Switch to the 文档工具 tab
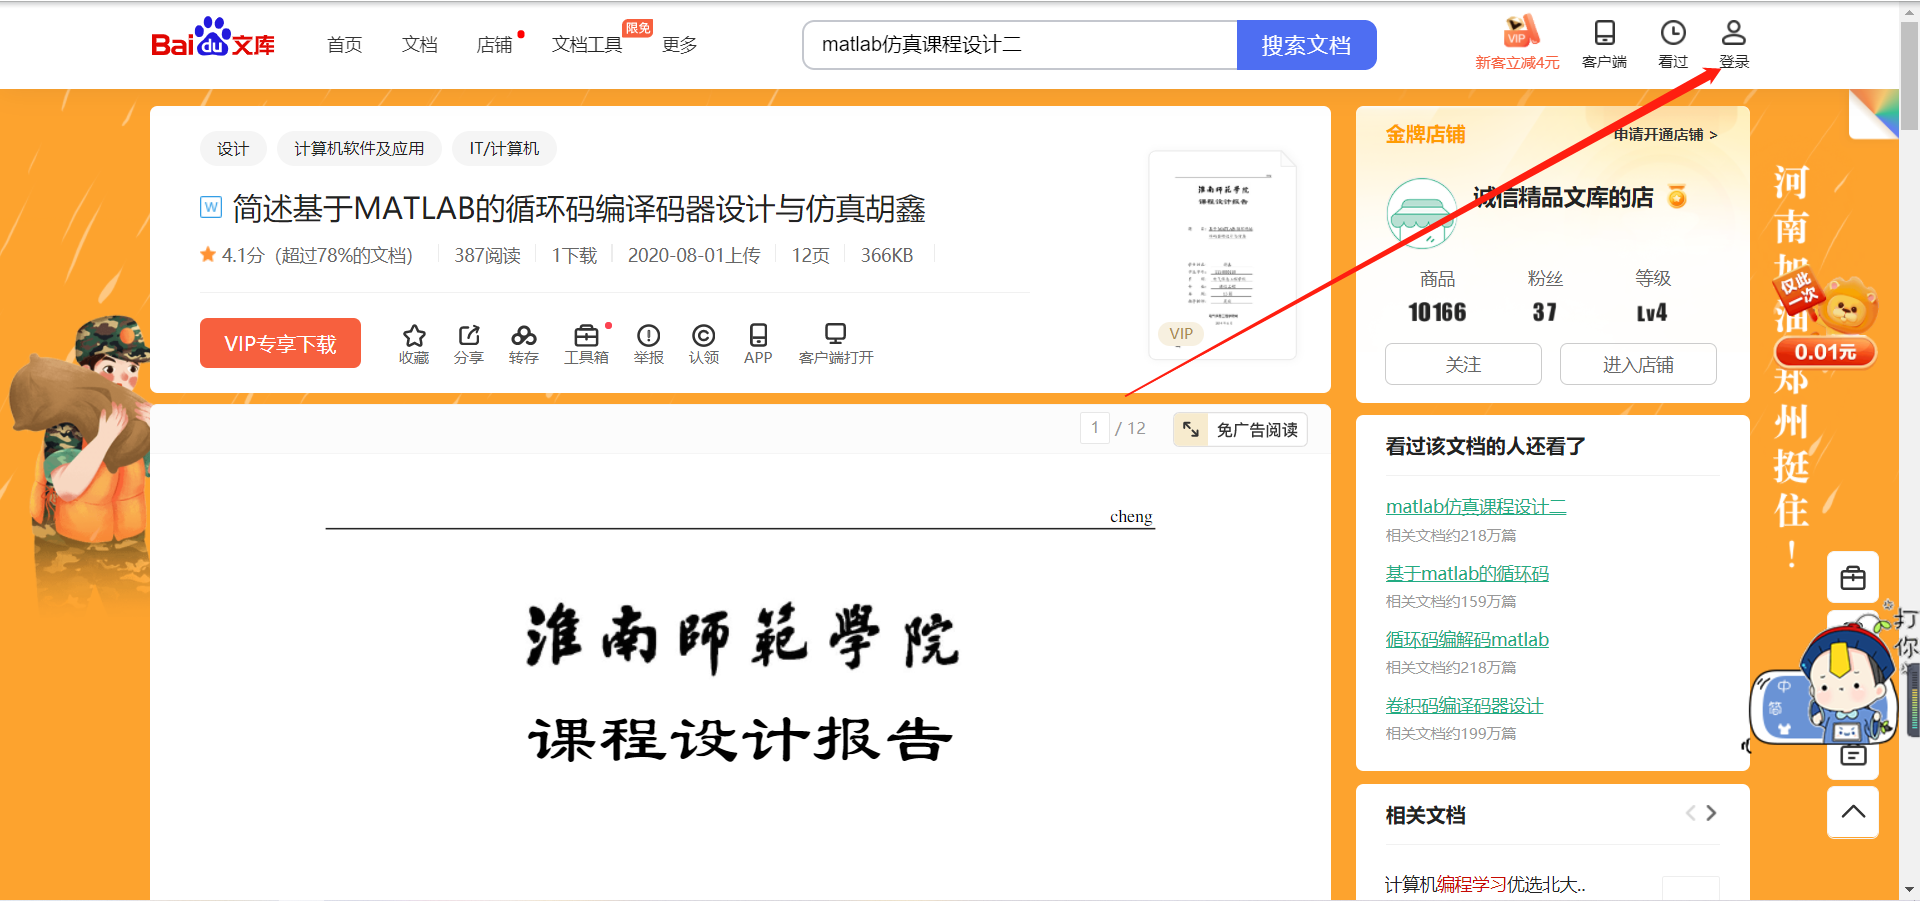The image size is (1920, 901). 586,44
